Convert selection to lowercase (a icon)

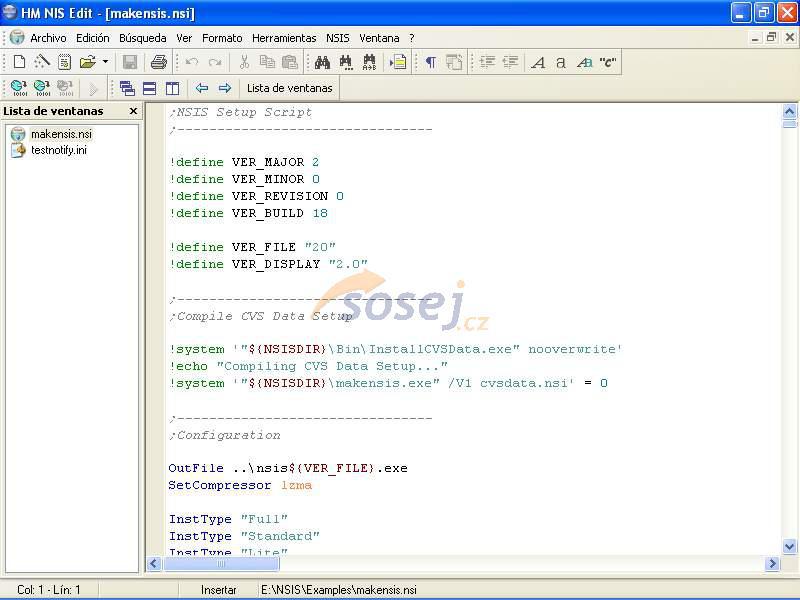click(x=561, y=62)
